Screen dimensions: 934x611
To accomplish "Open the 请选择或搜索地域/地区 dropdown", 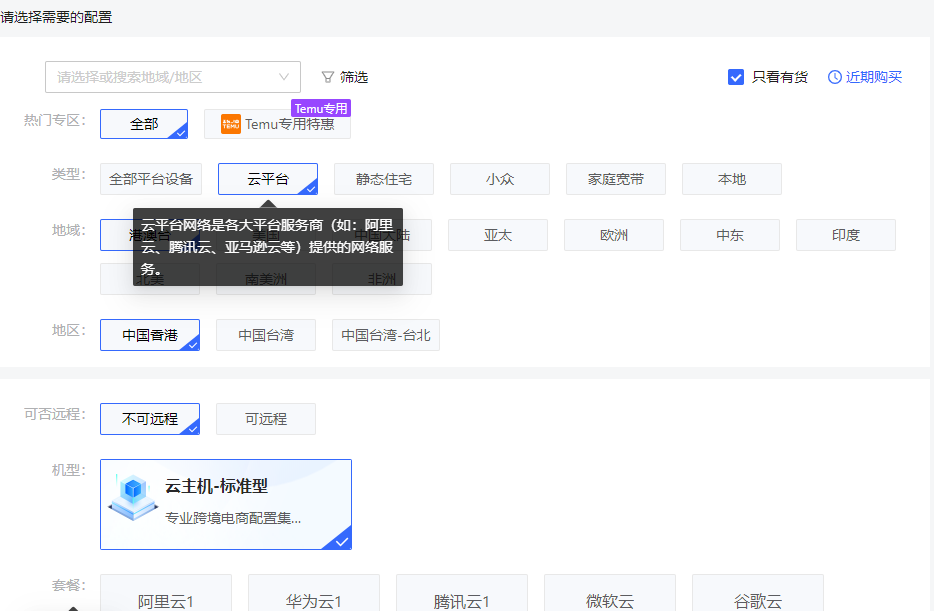I will 173,77.
